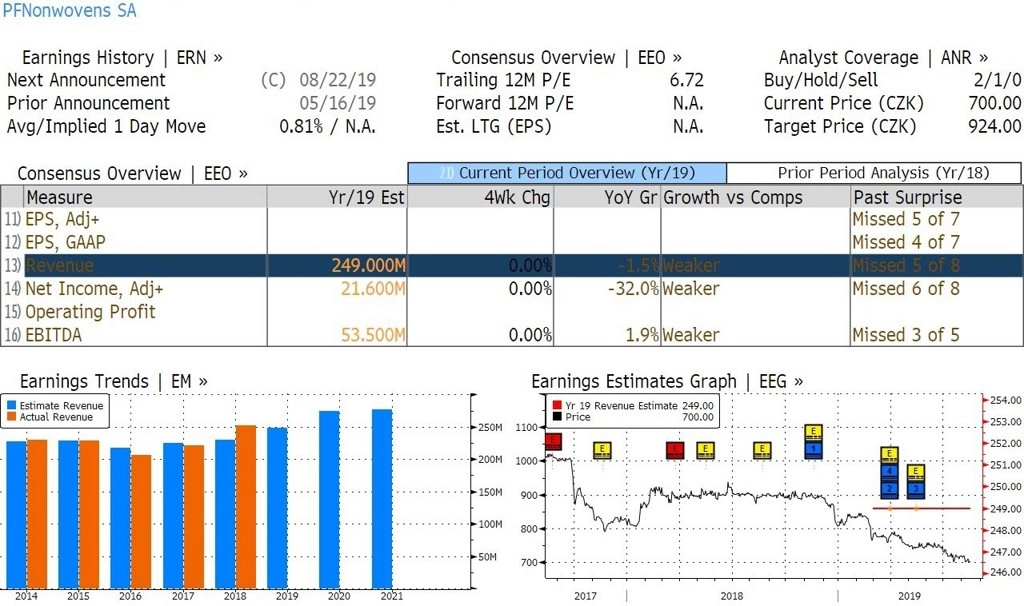Click the 4Wk Chg column header
Viewport: 1024px width, 606px height.
[481, 197]
